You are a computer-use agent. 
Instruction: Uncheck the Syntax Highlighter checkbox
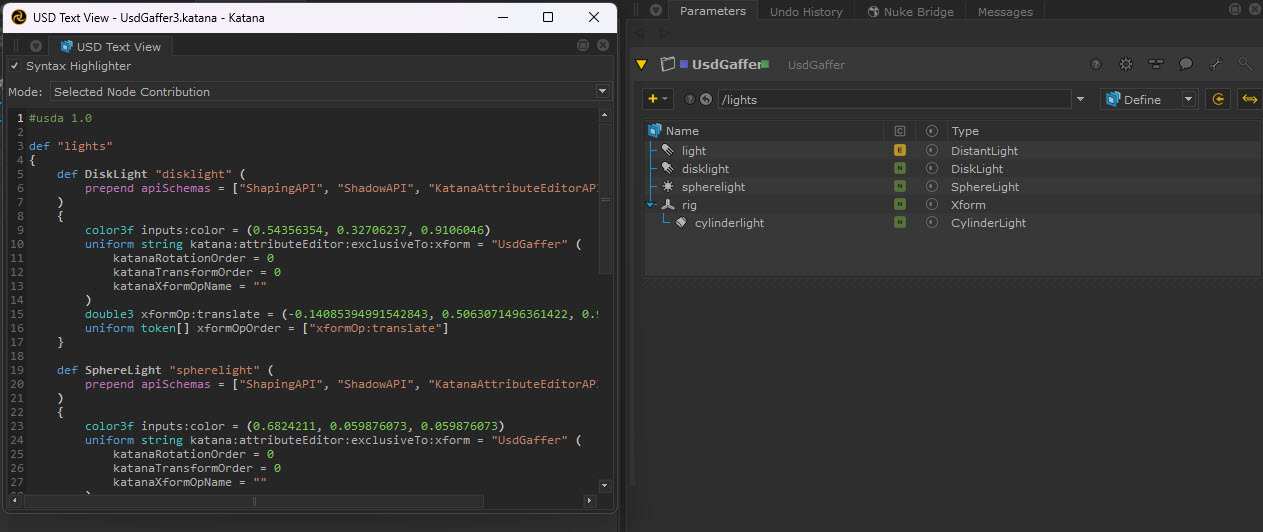(15, 66)
